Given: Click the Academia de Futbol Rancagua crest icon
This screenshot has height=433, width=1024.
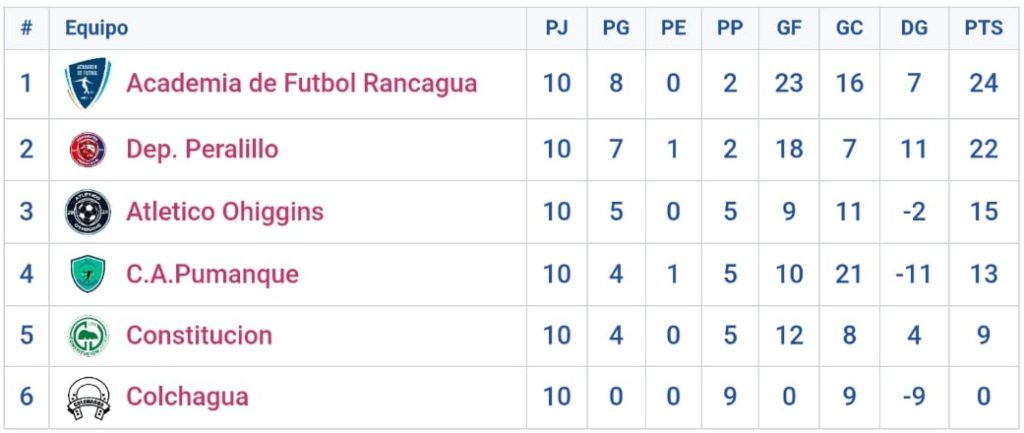Looking at the screenshot, I should click(x=88, y=83).
